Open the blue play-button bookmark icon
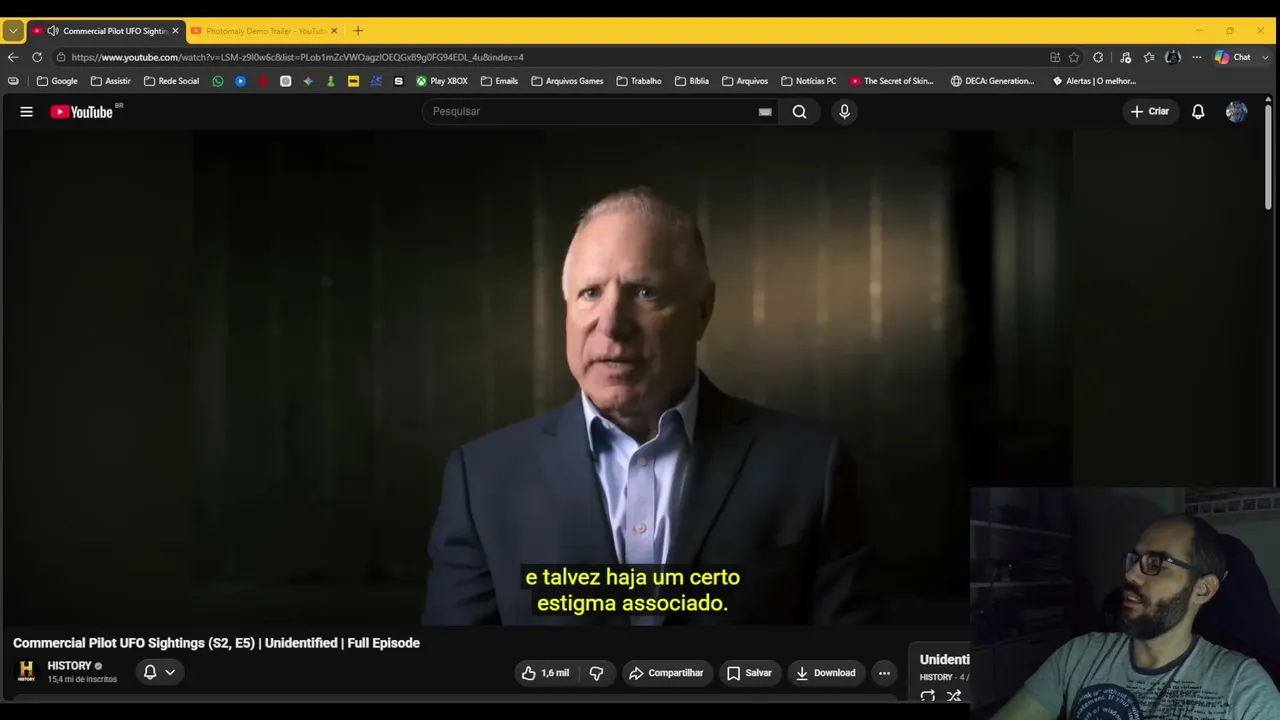The image size is (1280, 720). coord(241,81)
